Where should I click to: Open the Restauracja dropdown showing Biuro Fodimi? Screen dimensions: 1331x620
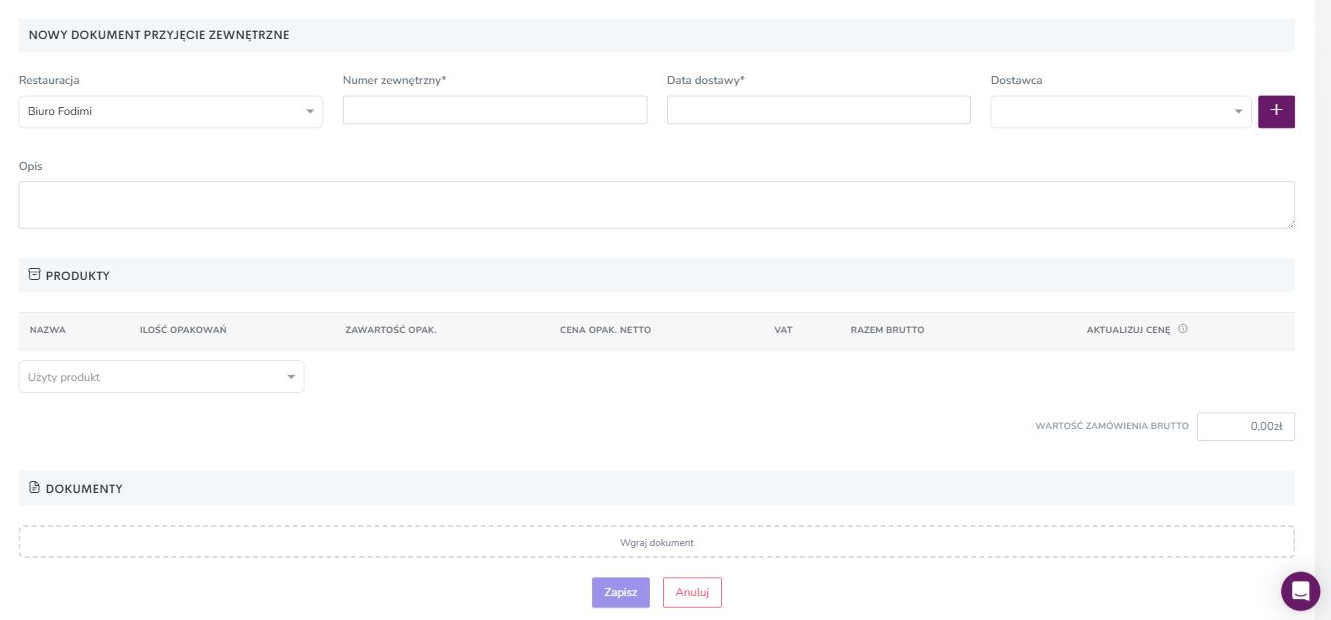[x=171, y=112]
